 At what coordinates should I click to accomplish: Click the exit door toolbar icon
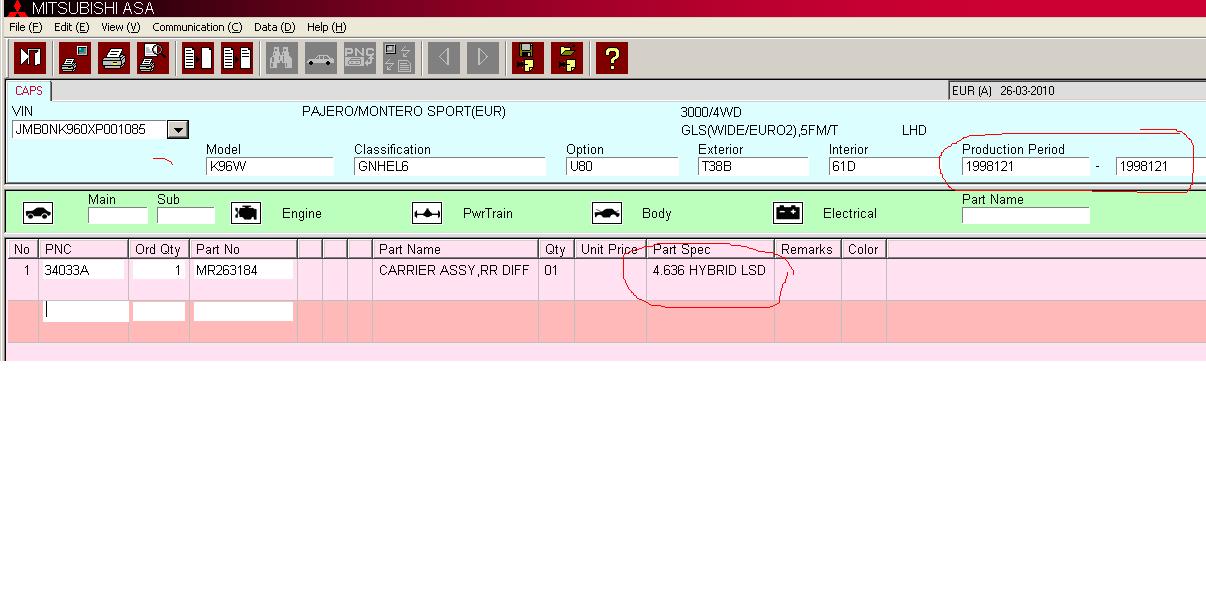[30, 58]
